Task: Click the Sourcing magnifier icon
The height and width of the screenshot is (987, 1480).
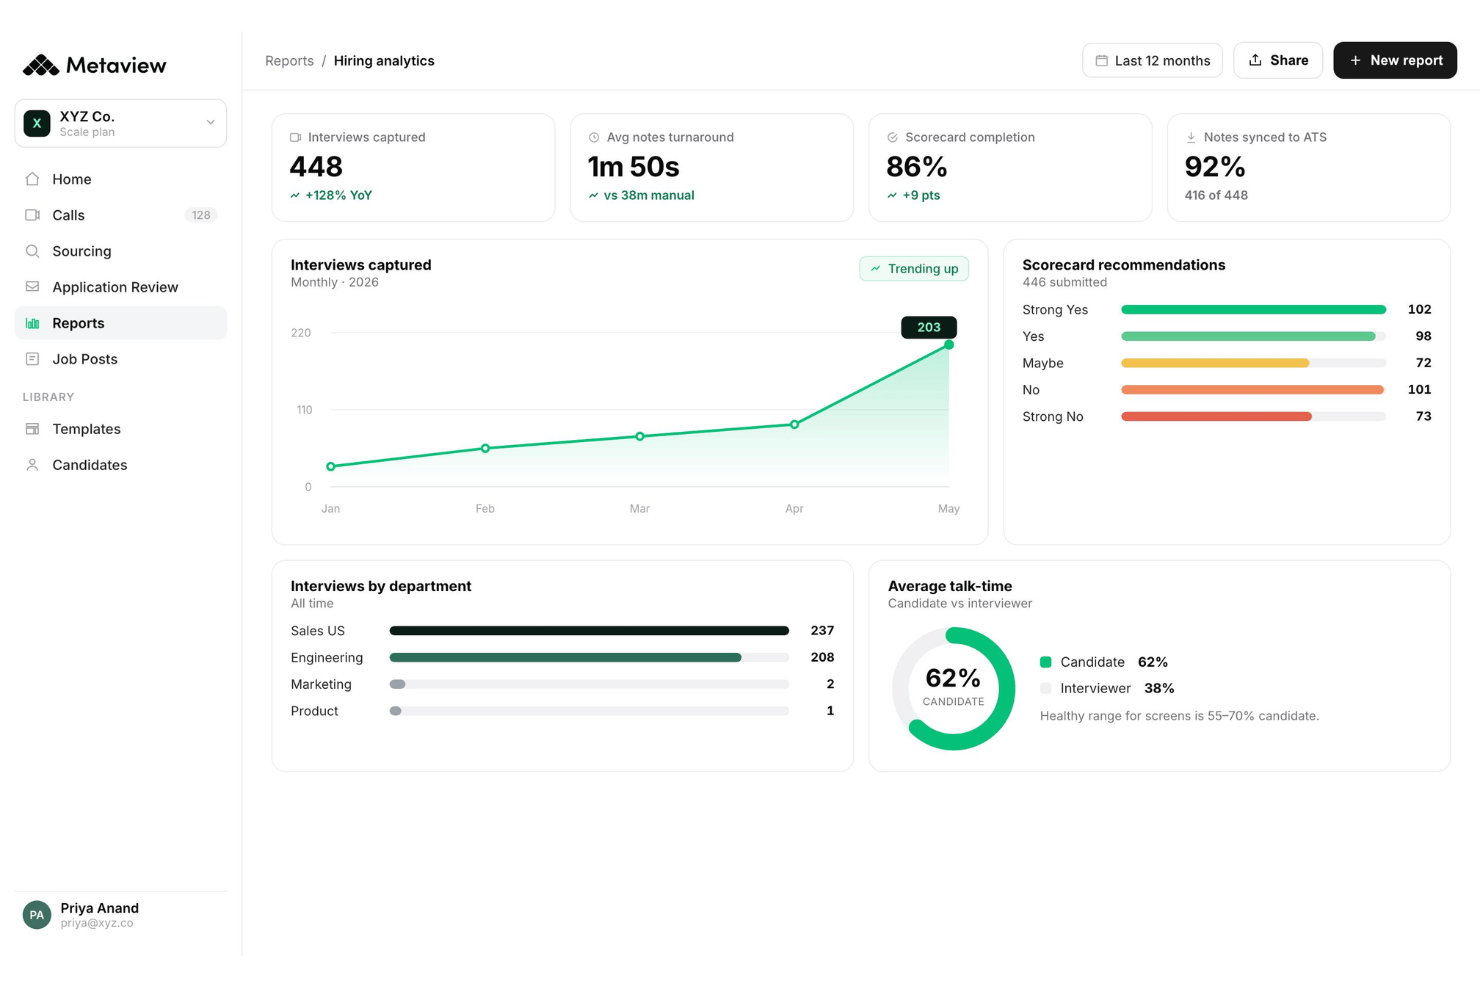Action: [x=32, y=251]
